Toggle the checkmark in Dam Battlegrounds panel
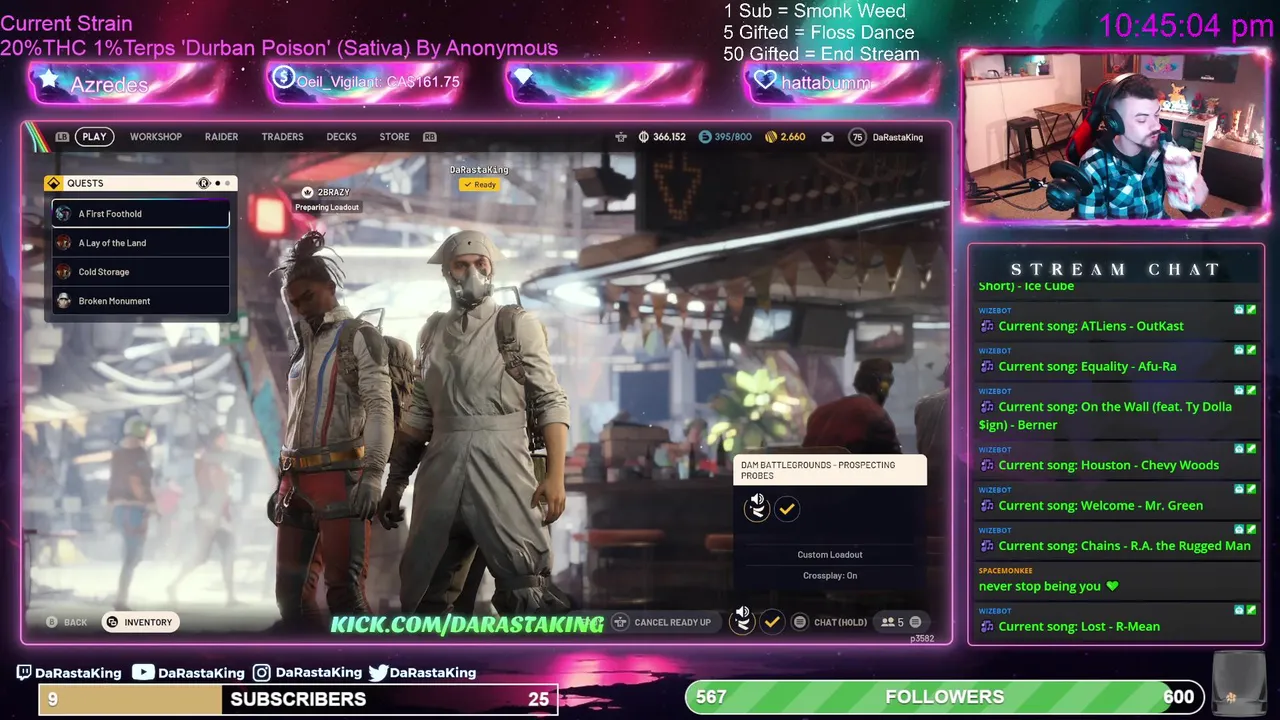This screenshot has height=720, width=1280. 787,509
